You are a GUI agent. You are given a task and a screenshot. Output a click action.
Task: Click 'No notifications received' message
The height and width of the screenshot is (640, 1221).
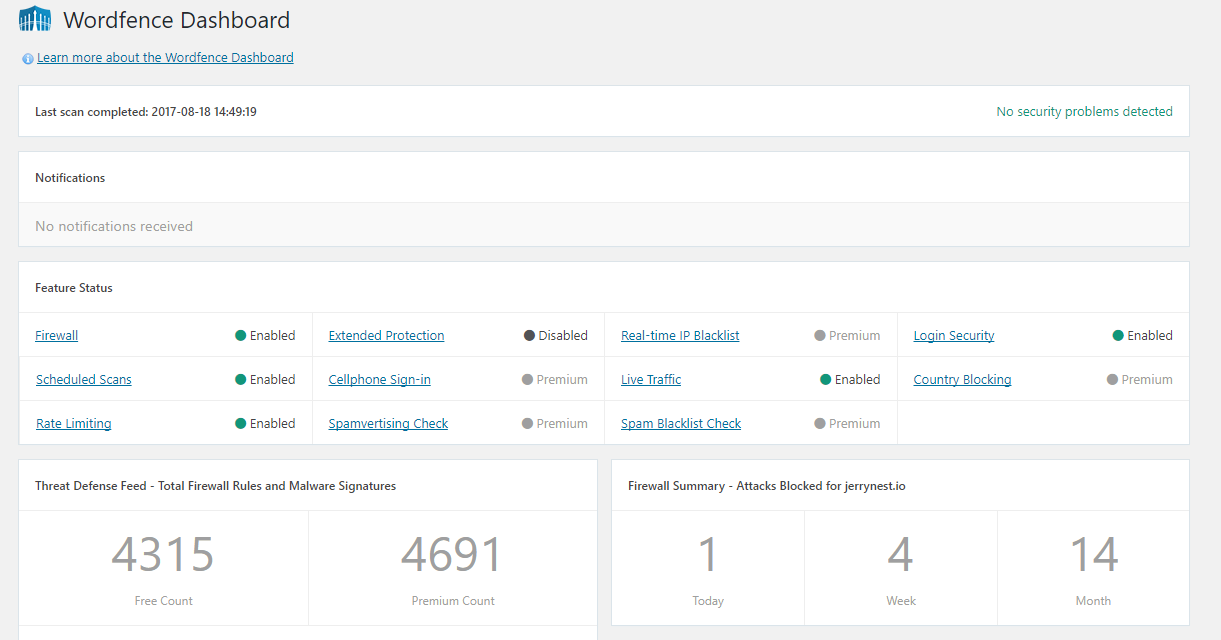pos(114,227)
